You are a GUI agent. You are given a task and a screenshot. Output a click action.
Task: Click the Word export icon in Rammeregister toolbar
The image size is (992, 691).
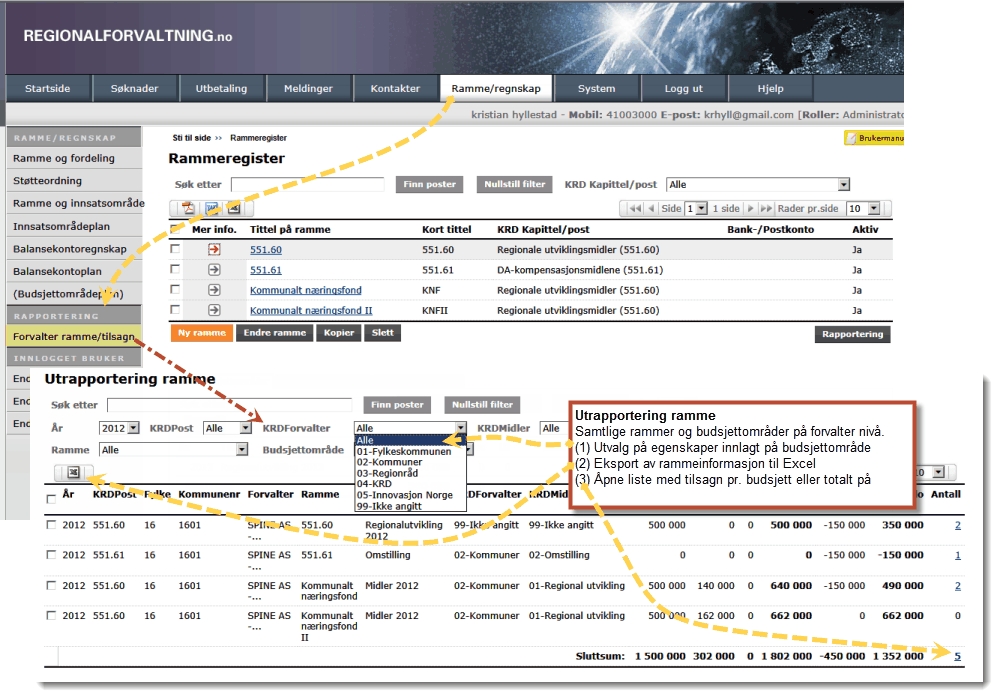(x=210, y=208)
